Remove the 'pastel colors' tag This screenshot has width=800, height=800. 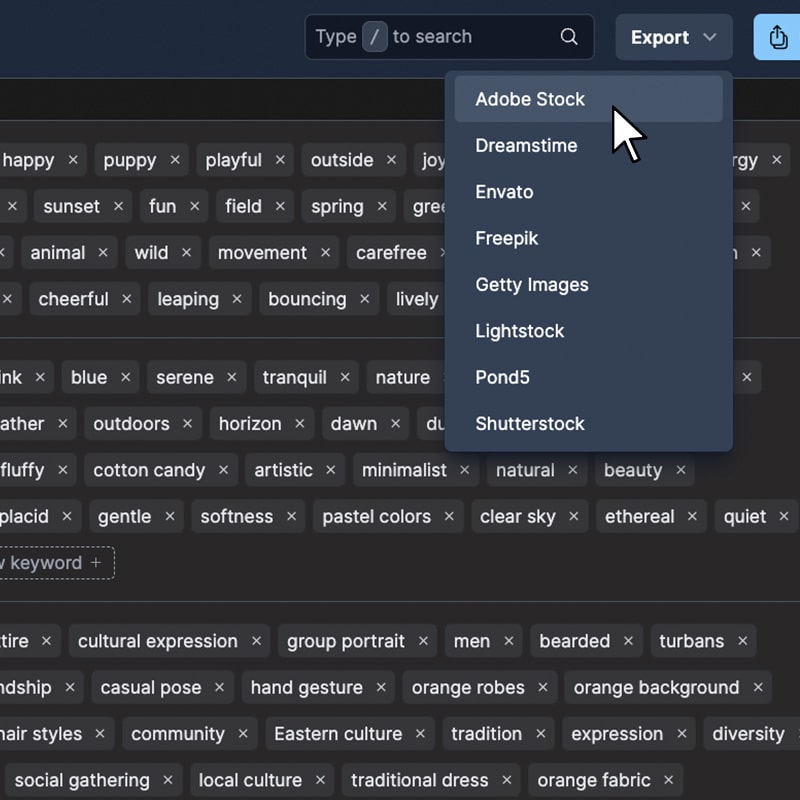click(449, 516)
